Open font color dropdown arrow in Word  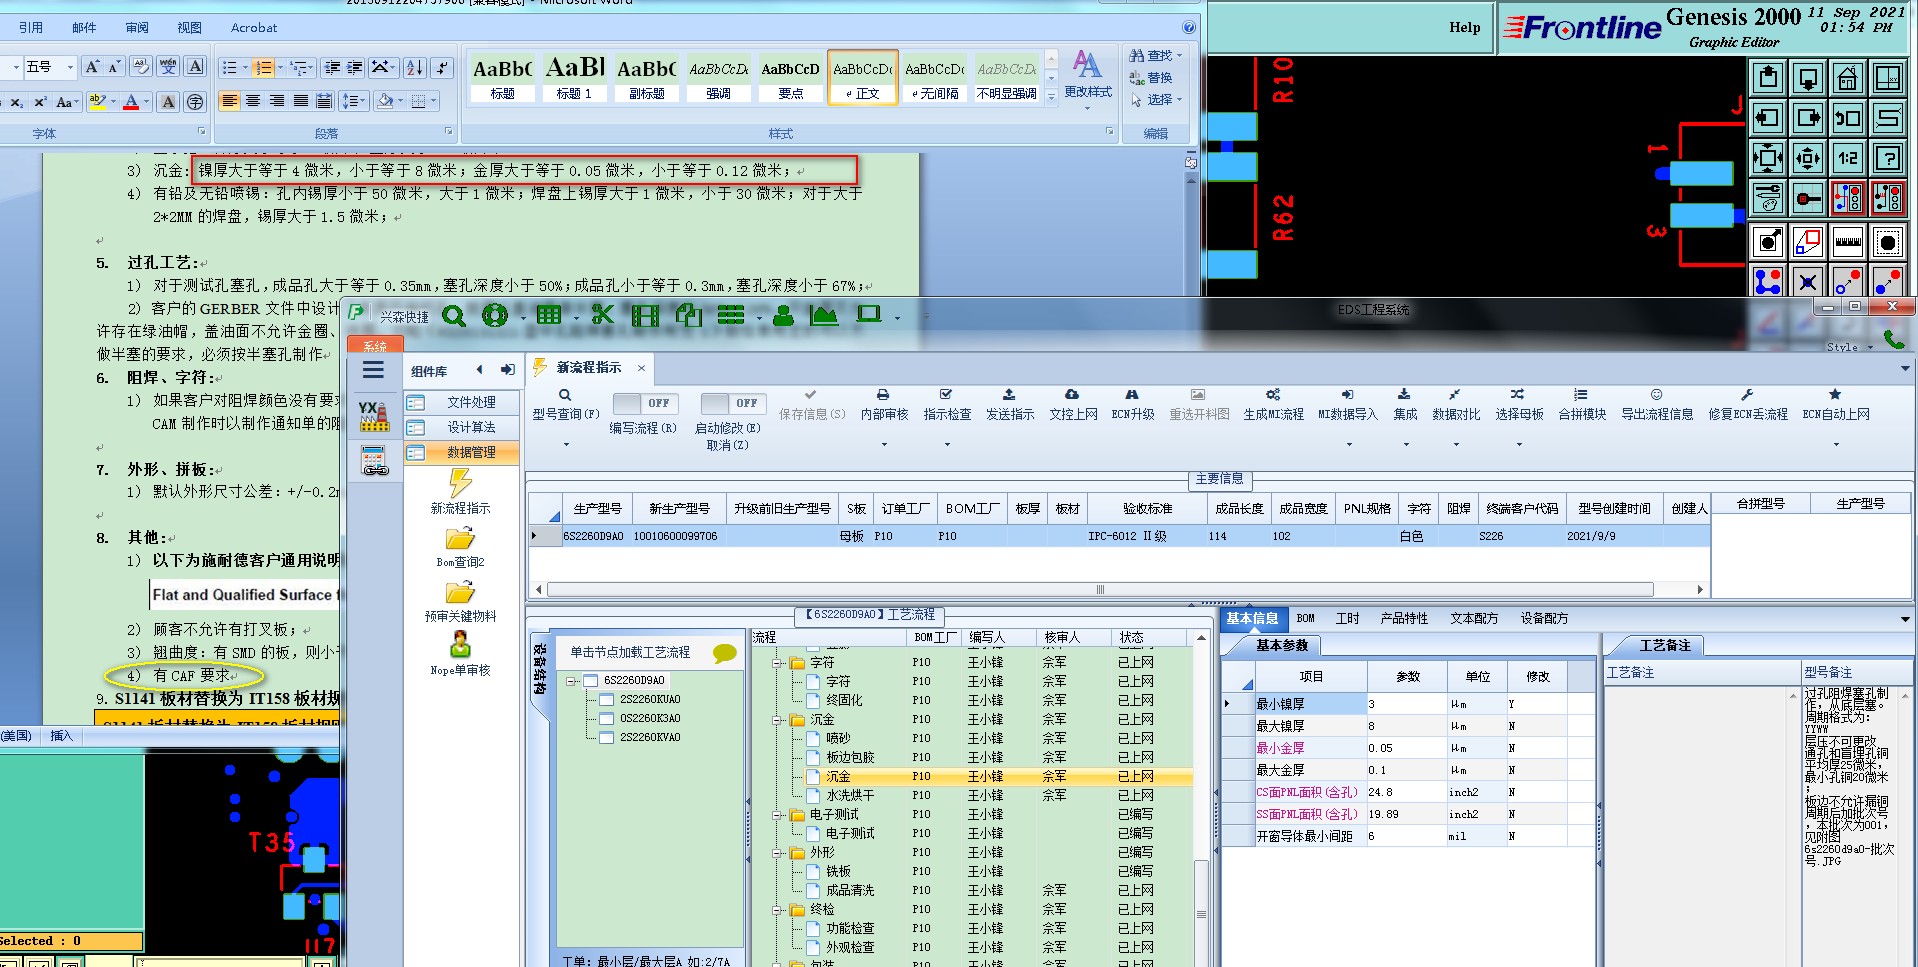click(x=146, y=102)
